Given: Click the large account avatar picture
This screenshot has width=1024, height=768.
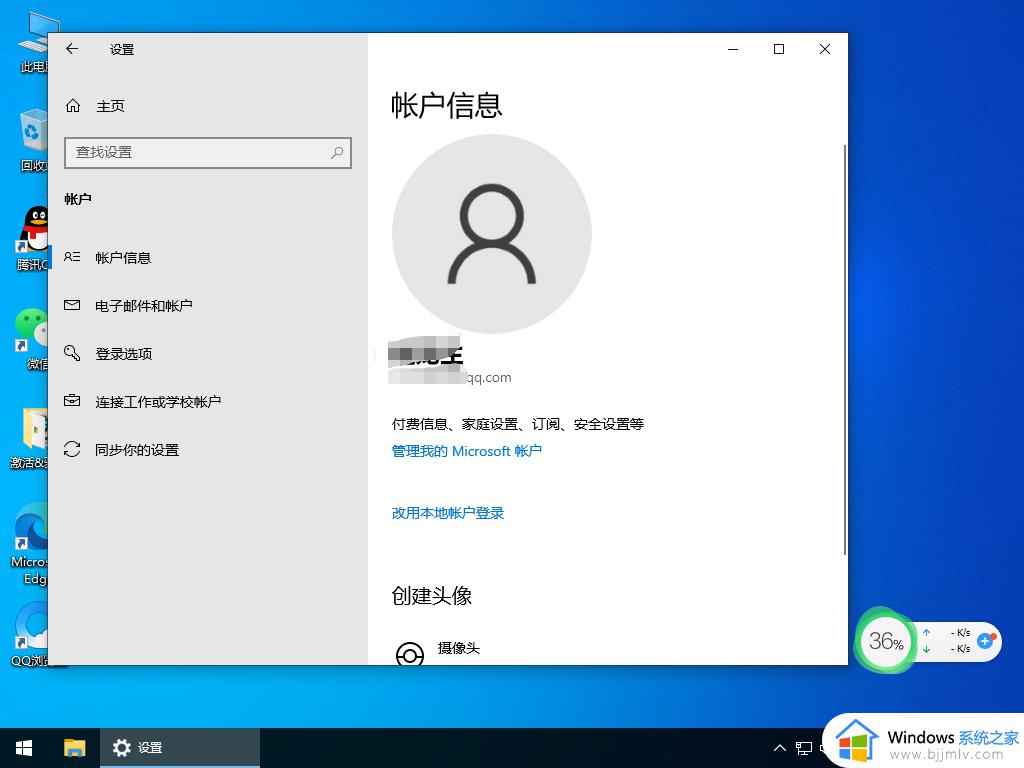Looking at the screenshot, I should click(x=492, y=234).
